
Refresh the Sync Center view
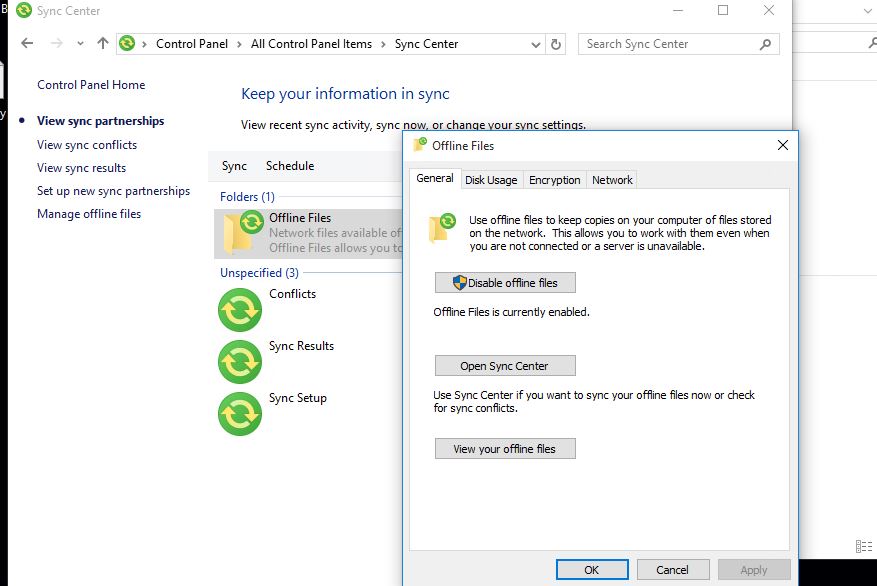coord(555,44)
